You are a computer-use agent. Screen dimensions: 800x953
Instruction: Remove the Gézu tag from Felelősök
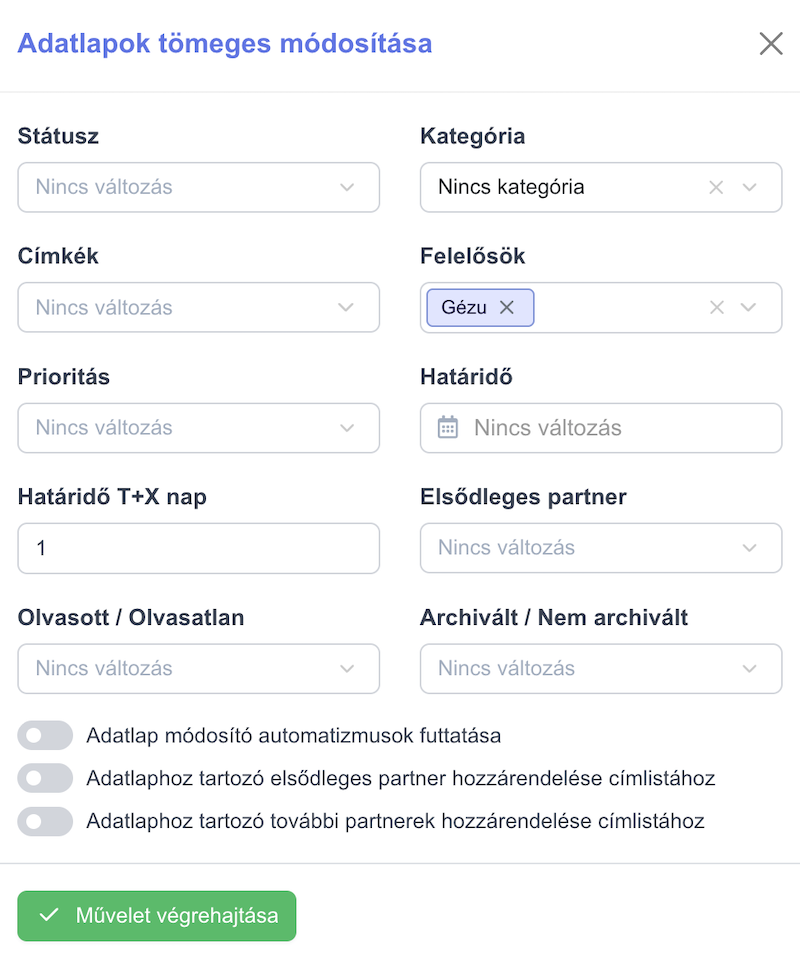pyautogui.click(x=506, y=308)
